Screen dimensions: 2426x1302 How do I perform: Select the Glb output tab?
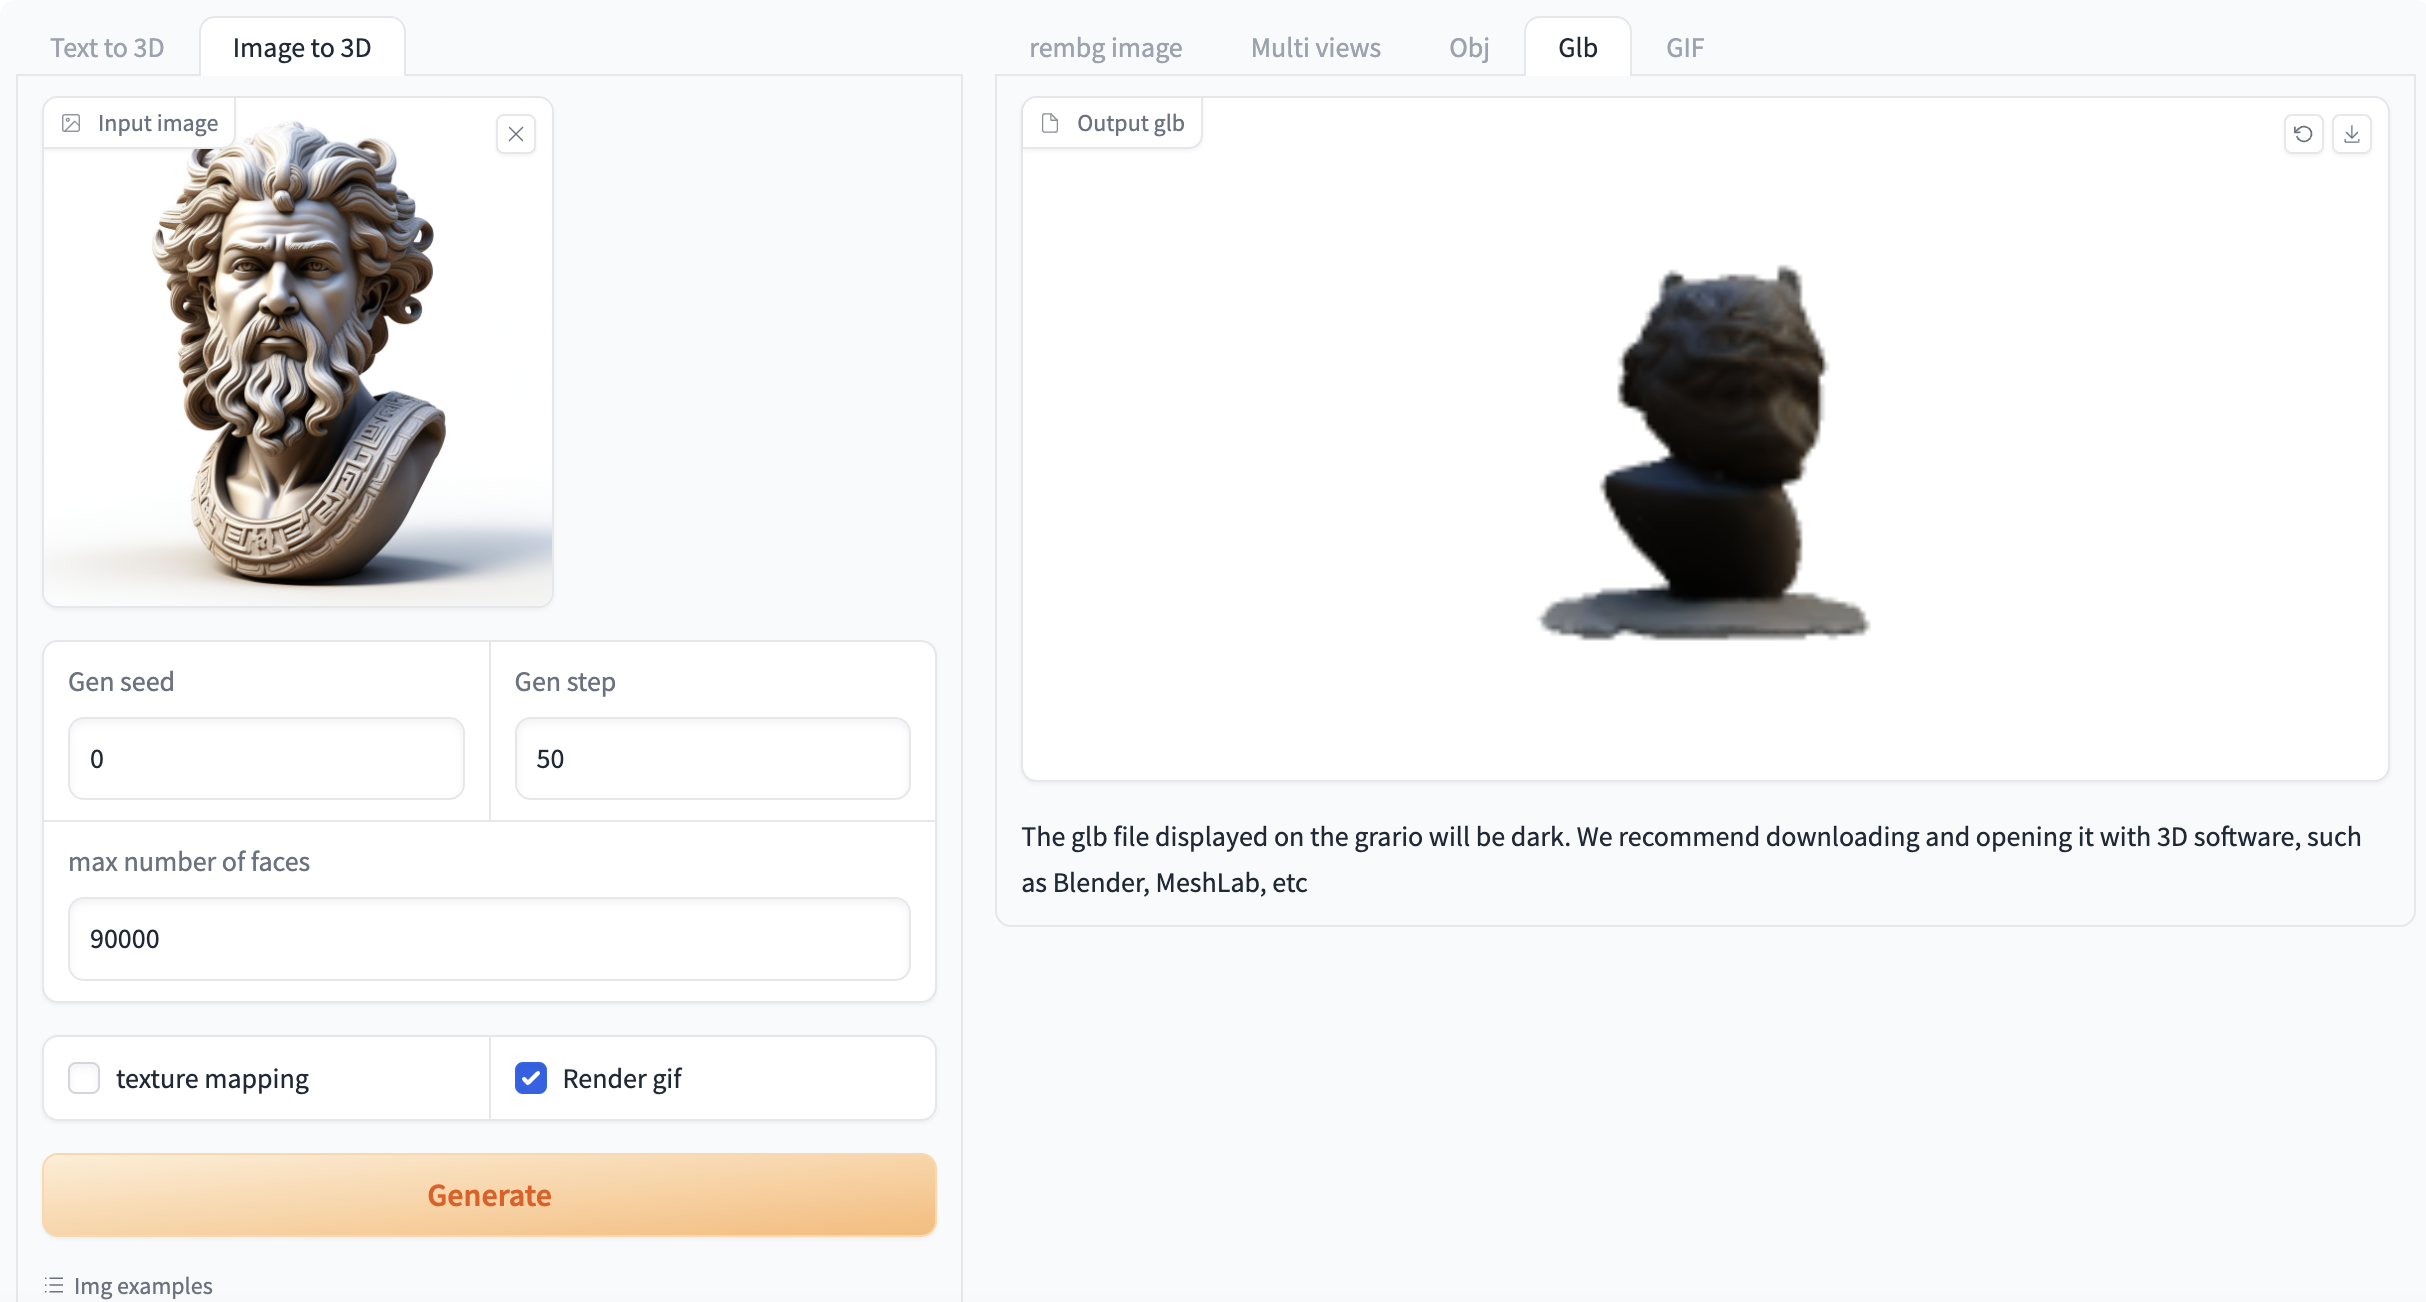coord(1577,48)
